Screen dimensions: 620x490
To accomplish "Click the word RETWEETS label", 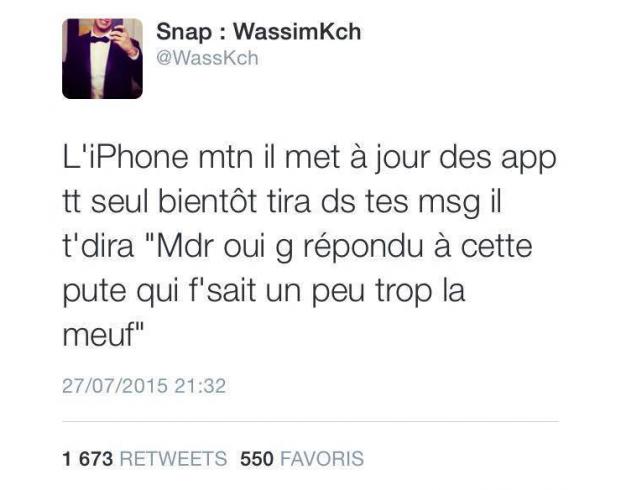I will click(x=173, y=459).
